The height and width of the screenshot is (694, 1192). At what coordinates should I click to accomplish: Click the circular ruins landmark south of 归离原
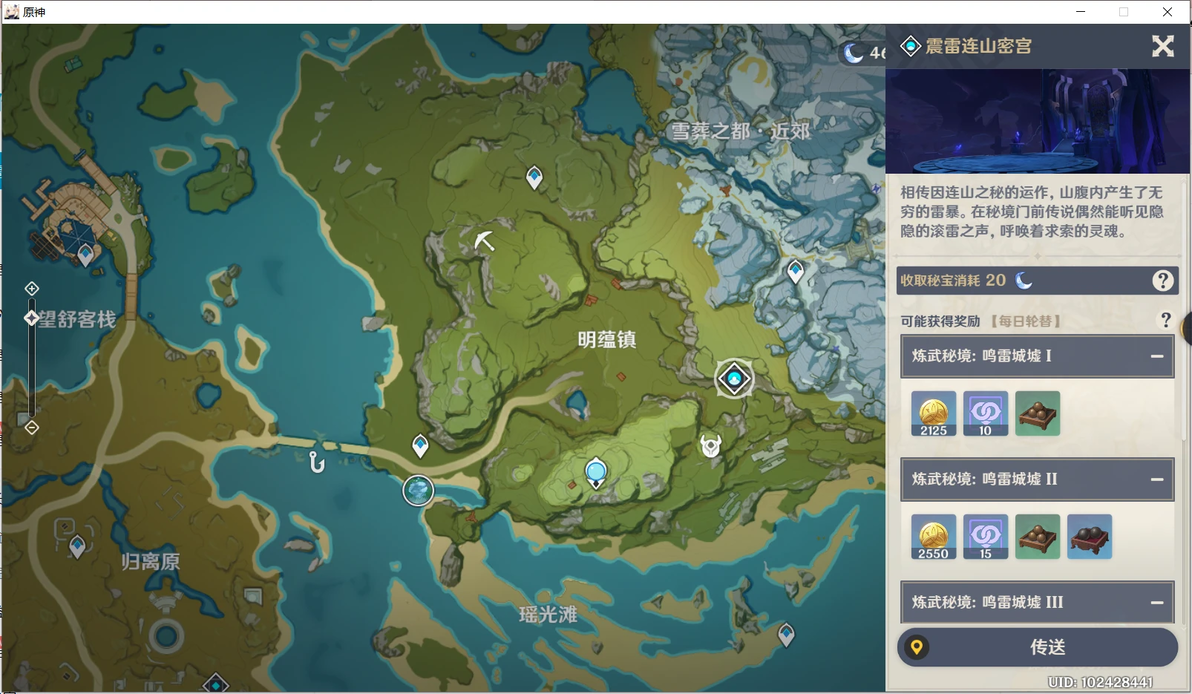coord(166,635)
